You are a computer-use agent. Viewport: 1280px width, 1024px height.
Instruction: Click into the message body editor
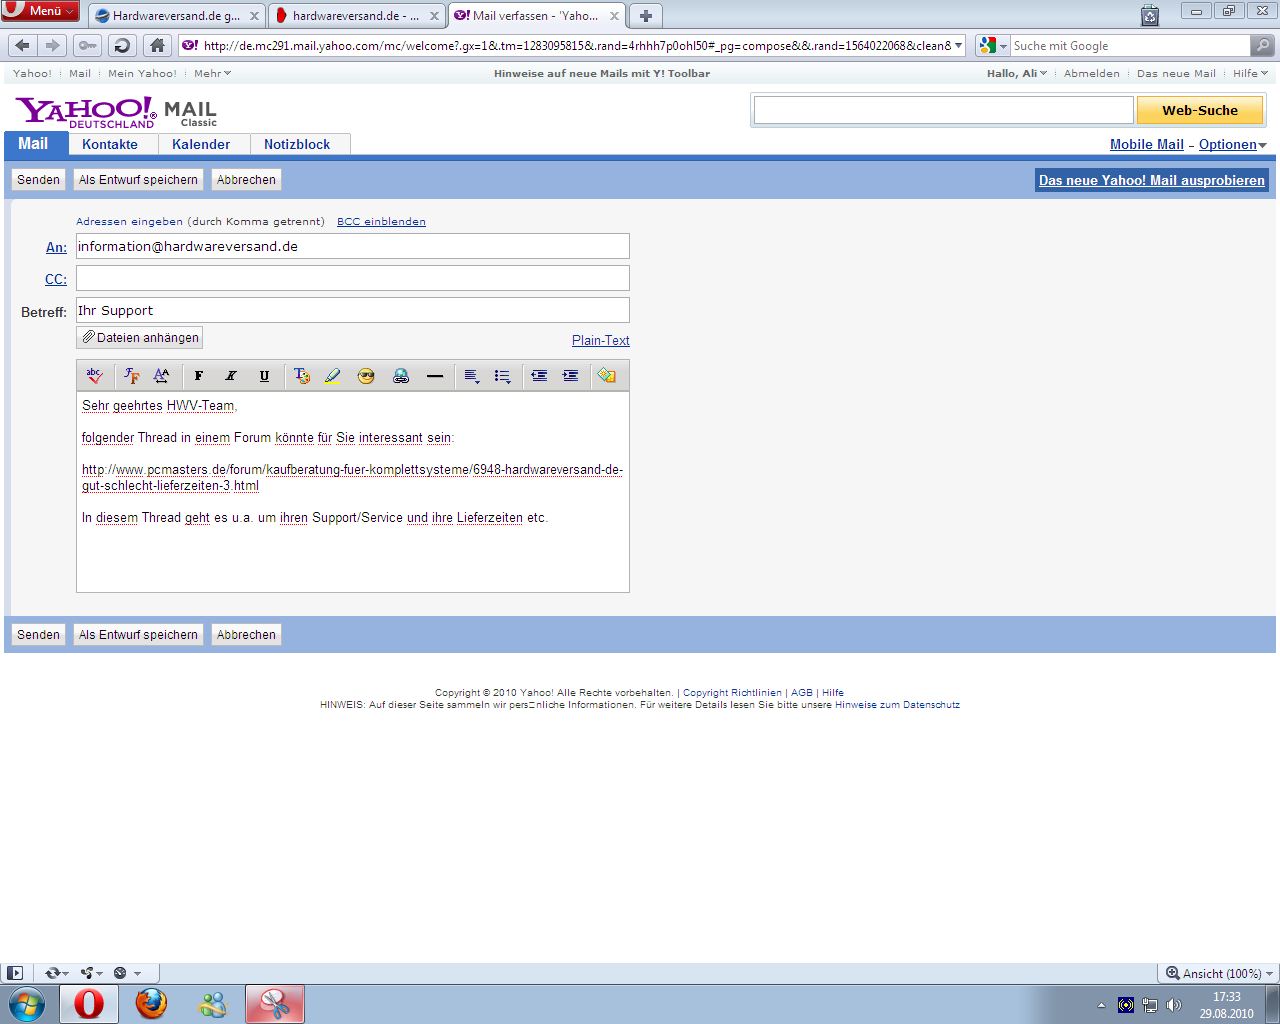point(353,492)
